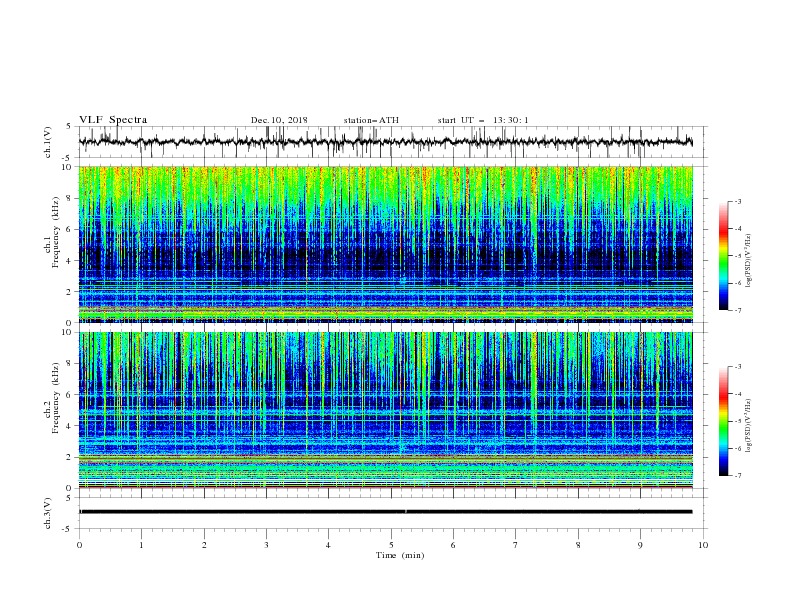The image size is (792, 612).
Task: Click the "10" frequency tick of ch.2 spectrogram
Action: click(x=68, y=332)
